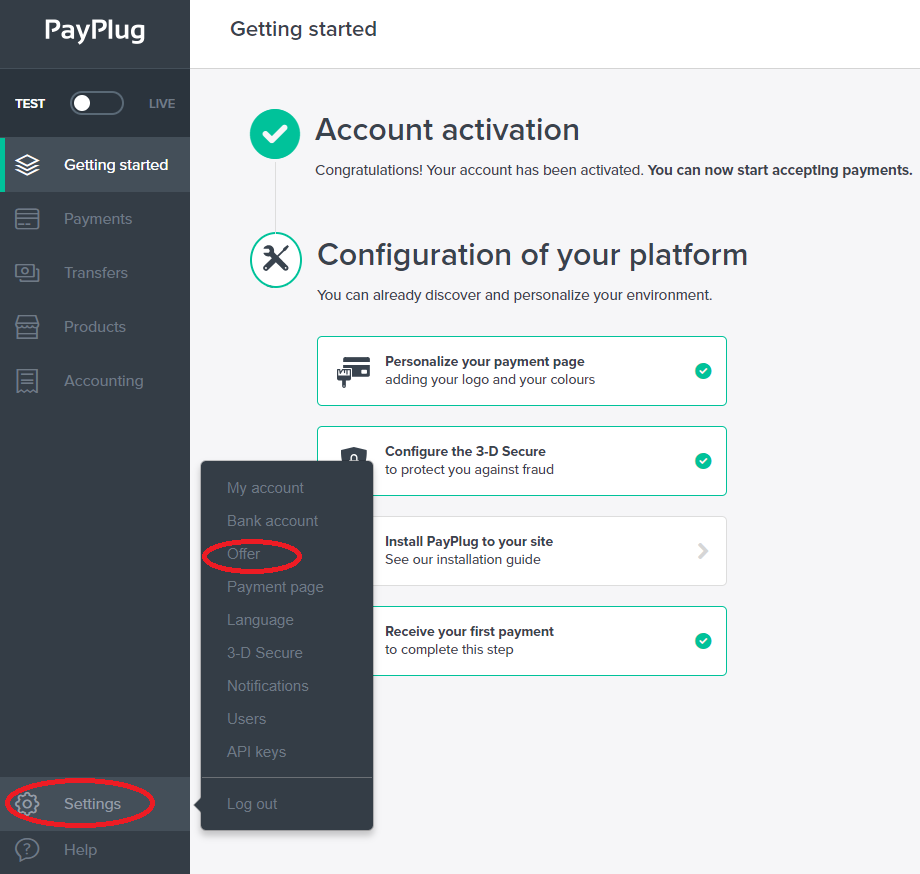Open the Configure the 3-D Secure card

point(522,461)
